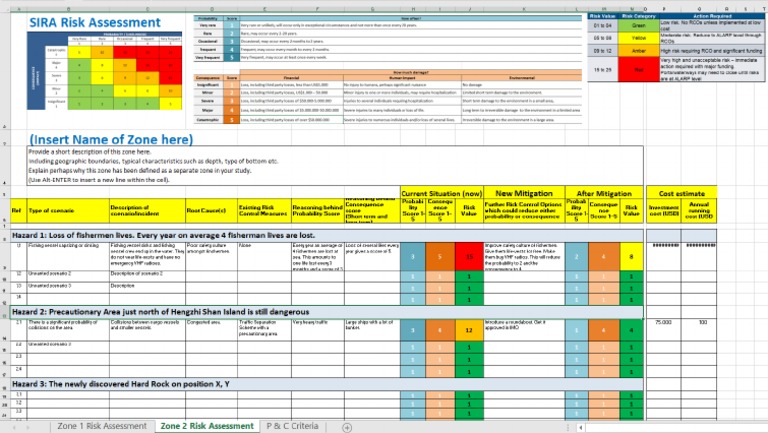The width and height of the screenshot is (768, 433).
Task: Click the yellow after-mitigation risk value 8
Action: point(631,256)
